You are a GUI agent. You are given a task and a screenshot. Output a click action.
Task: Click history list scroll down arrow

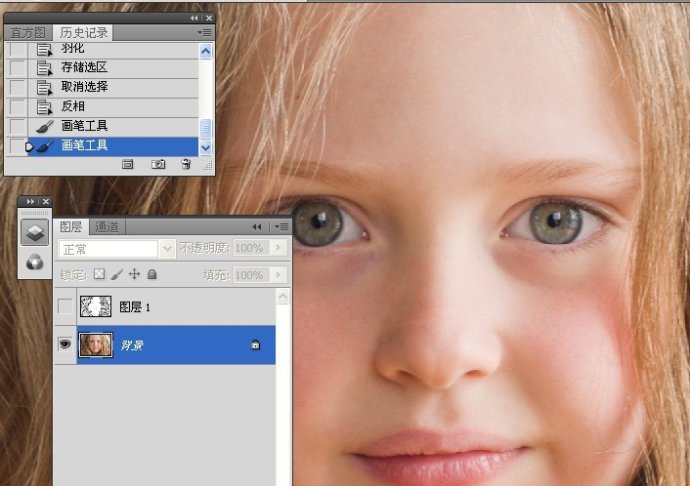point(205,148)
